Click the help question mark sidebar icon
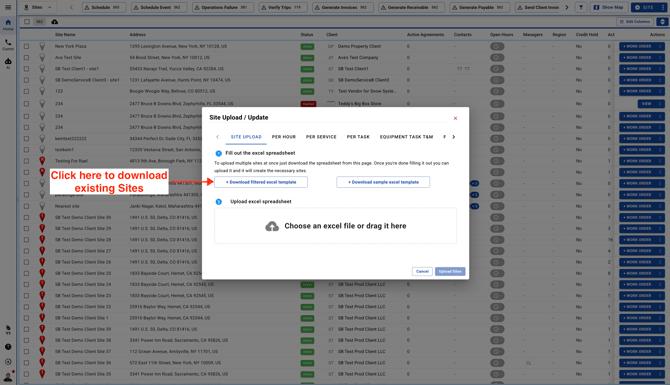Screen dimensions: 670x385 [8, 347]
